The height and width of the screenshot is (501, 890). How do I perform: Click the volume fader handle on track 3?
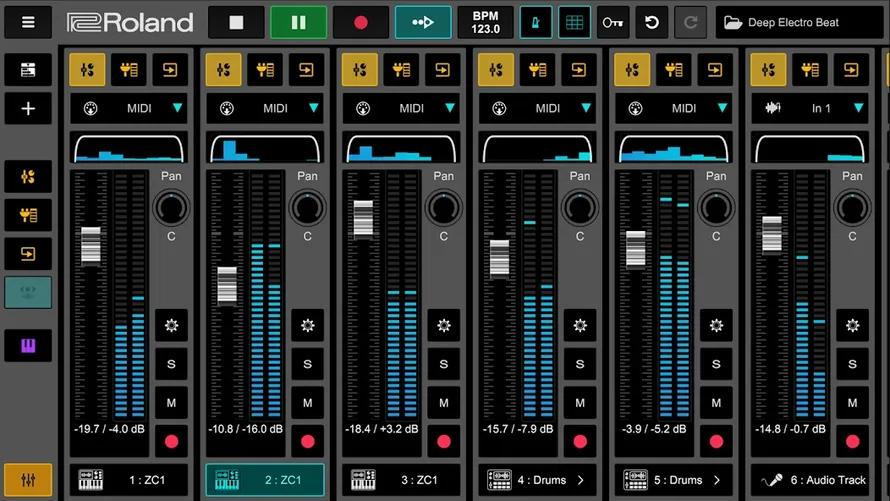(x=363, y=218)
